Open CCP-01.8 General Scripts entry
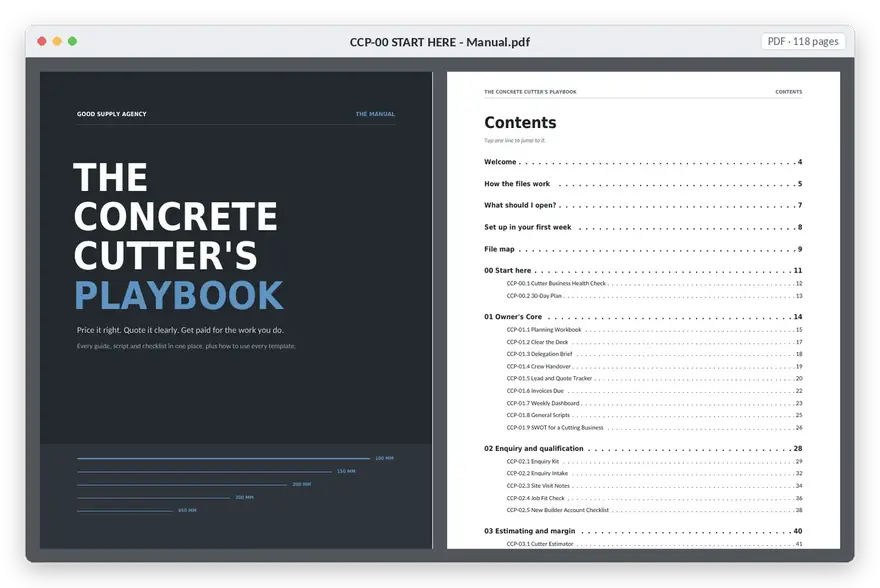880x588 pixels. (x=654, y=415)
